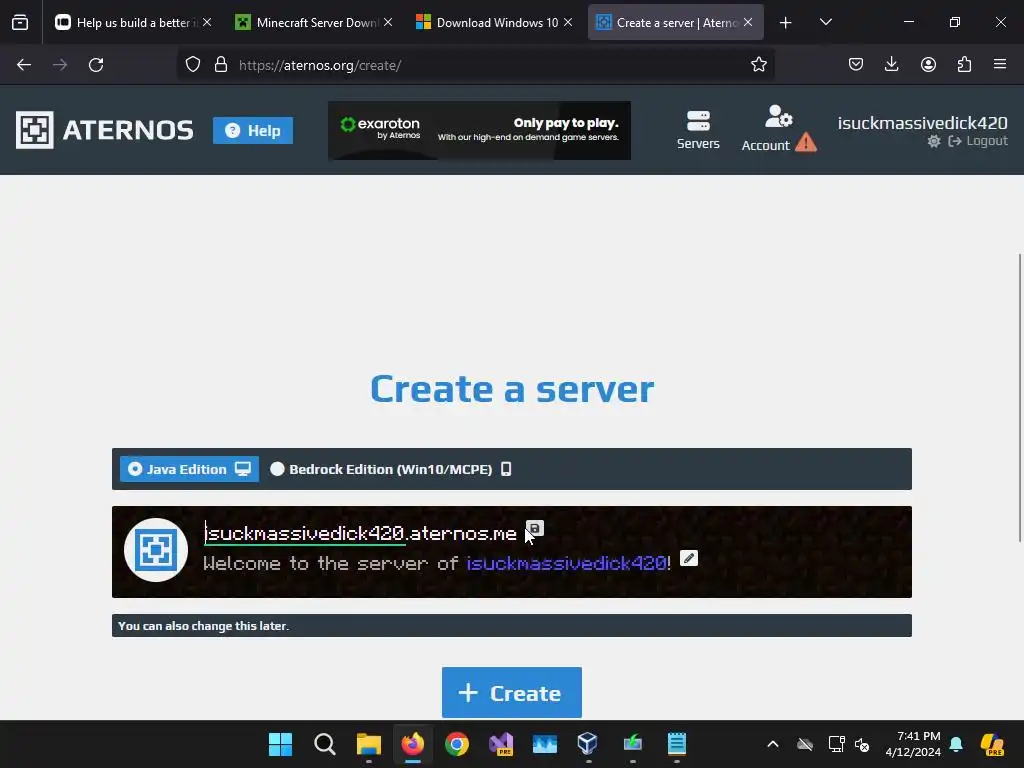Screen dimensions: 1024x768
Task: Show hidden system tray icons chevron
Action: point(773,744)
